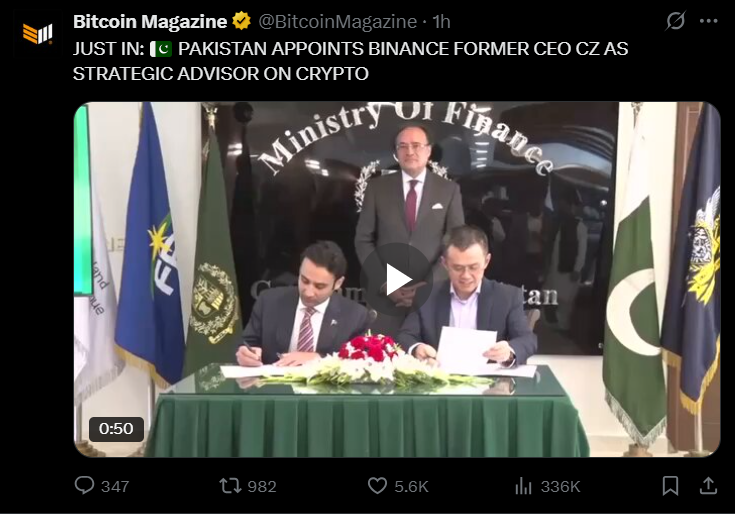Open the three-dot More options menu
Screen dimensions: 735x514
point(708,21)
